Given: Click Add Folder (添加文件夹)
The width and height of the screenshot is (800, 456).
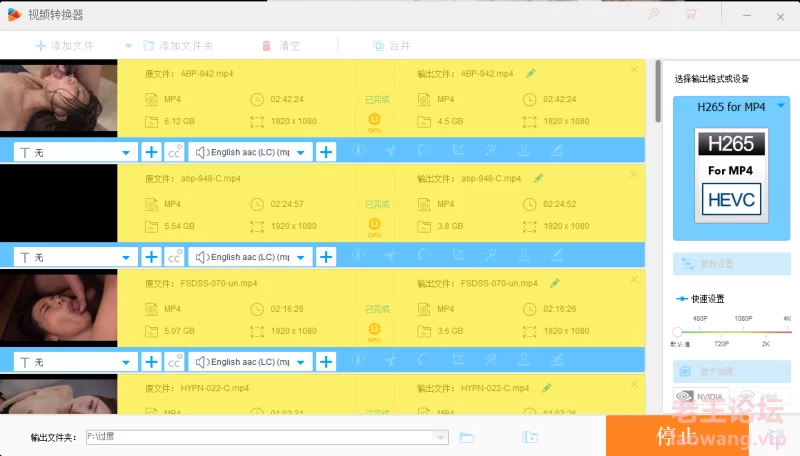Looking at the screenshot, I should point(178,46).
